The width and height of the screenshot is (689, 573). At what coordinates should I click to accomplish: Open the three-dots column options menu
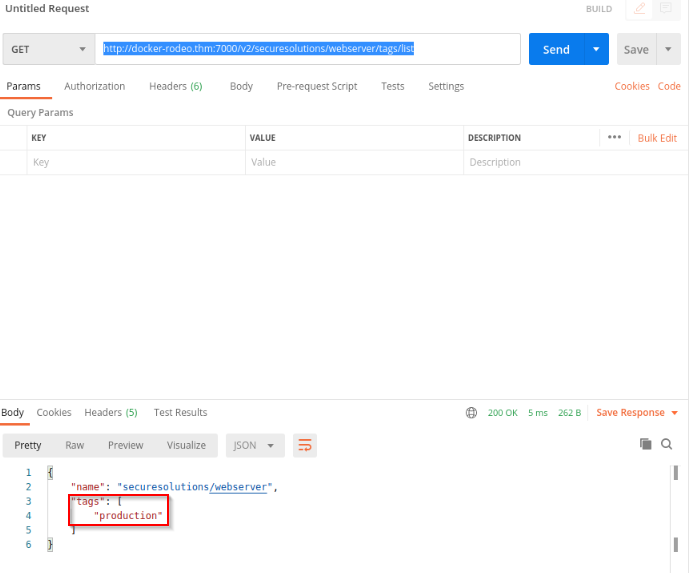coord(614,137)
